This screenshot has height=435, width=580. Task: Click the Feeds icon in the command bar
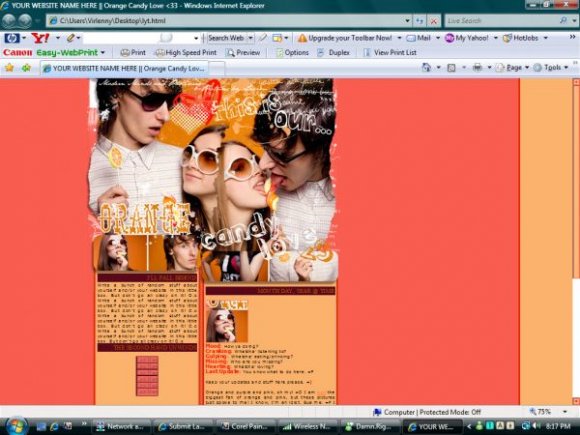pyautogui.click(x=451, y=68)
